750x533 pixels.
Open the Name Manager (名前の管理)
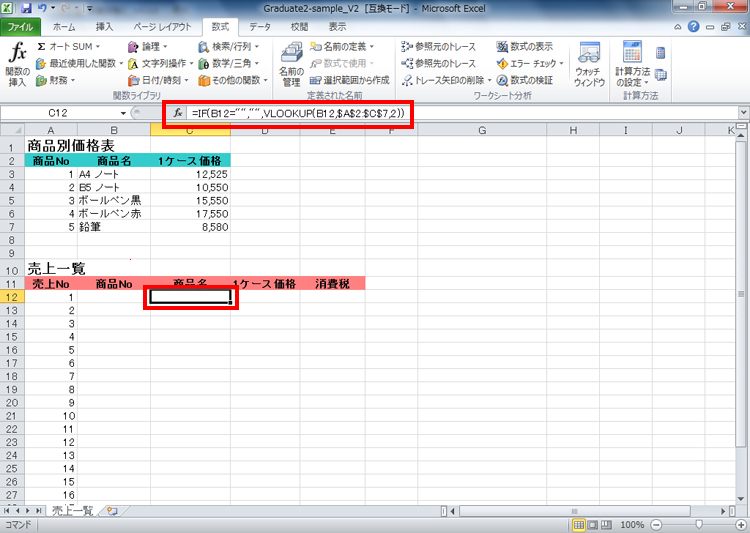click(x=291, y=65)
